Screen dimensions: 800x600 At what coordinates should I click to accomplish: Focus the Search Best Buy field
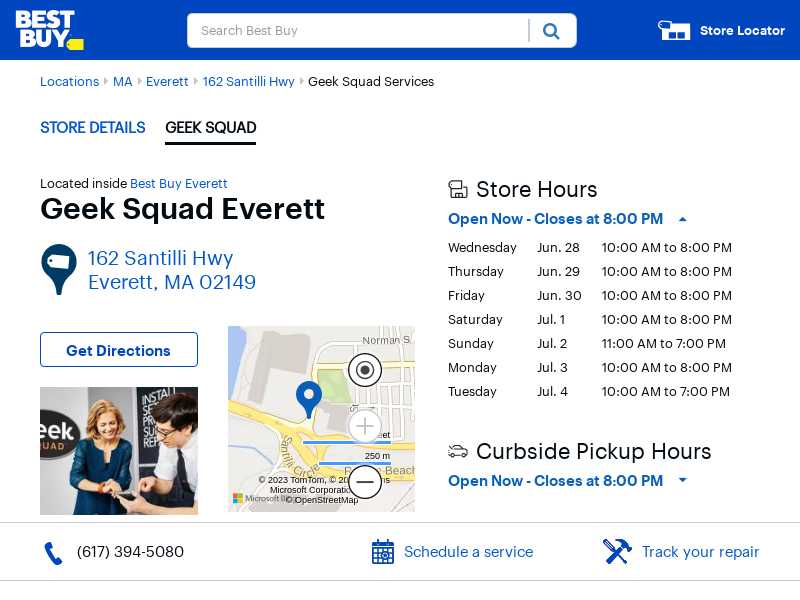click(x=357, y=31)
